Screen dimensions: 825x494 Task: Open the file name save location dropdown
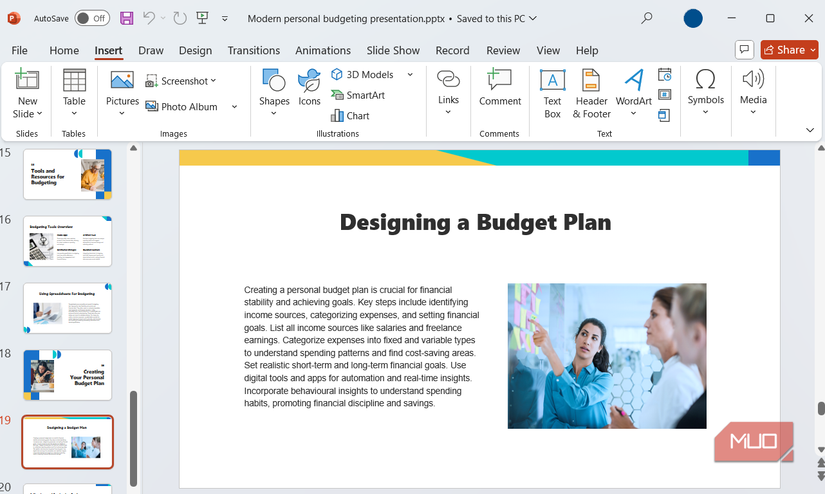pyautogui.click(x=532, y=18)
